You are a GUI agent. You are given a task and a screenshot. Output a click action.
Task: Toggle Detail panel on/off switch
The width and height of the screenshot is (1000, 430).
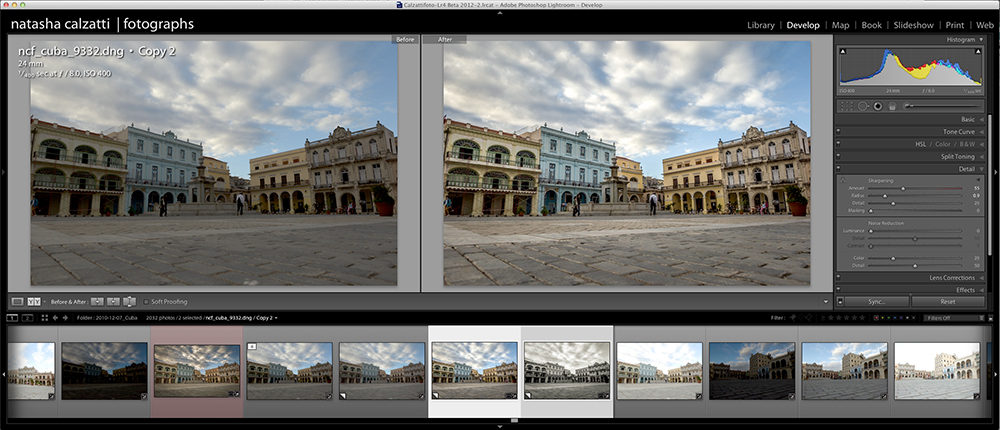pyautogui.click(x=838, y=168)
